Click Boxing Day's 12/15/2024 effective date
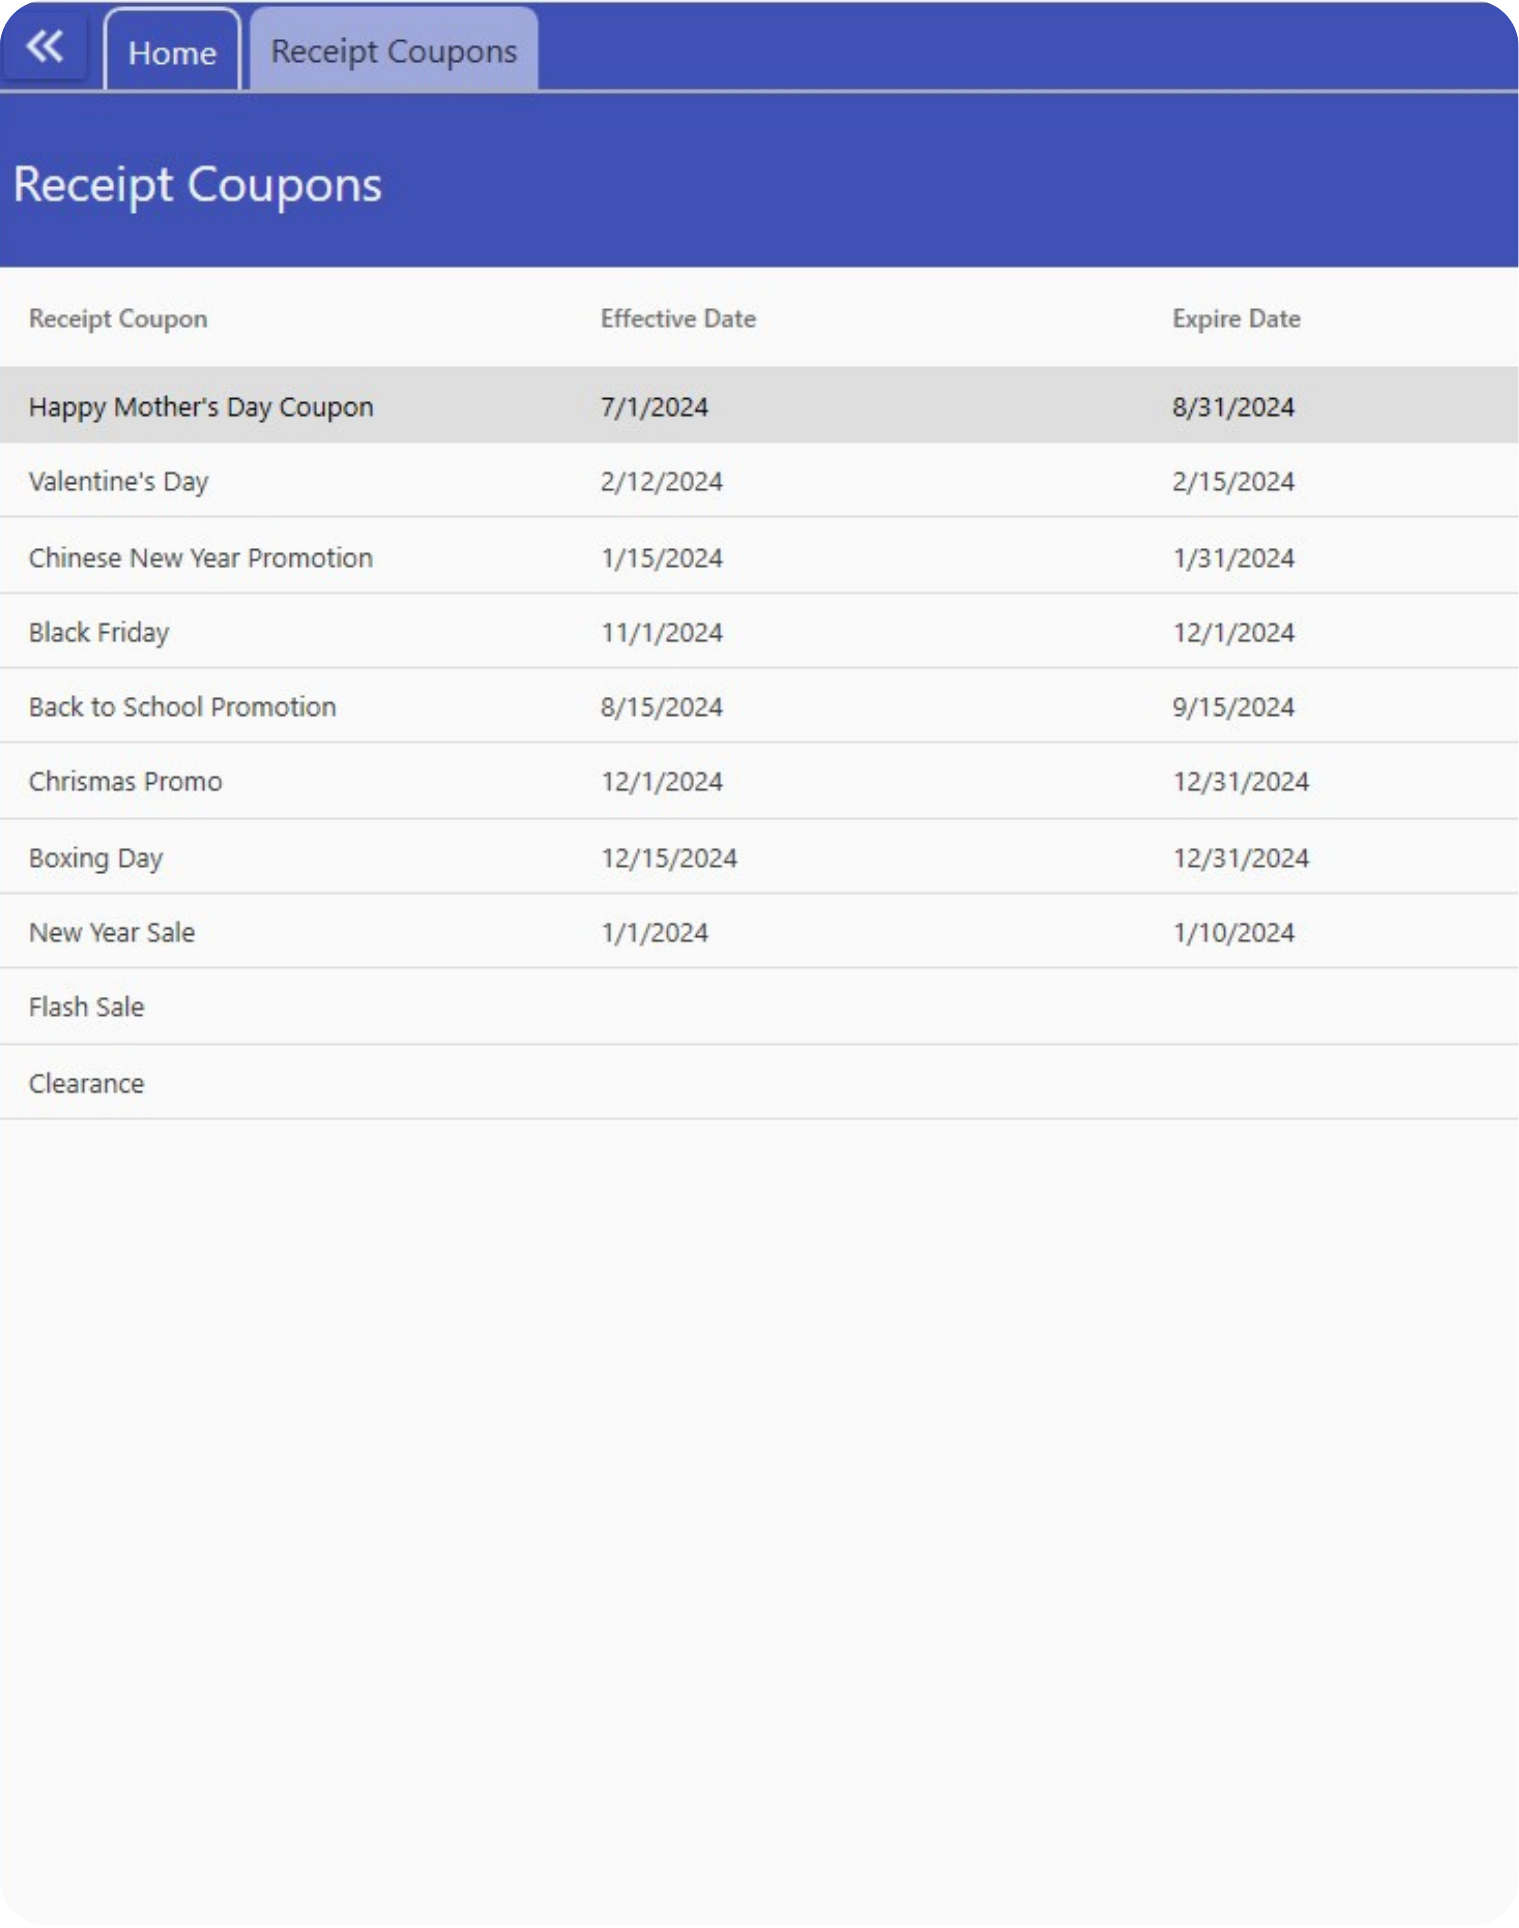The image size is (1519, 1928). pyautogui.click(x=669, y=858)
